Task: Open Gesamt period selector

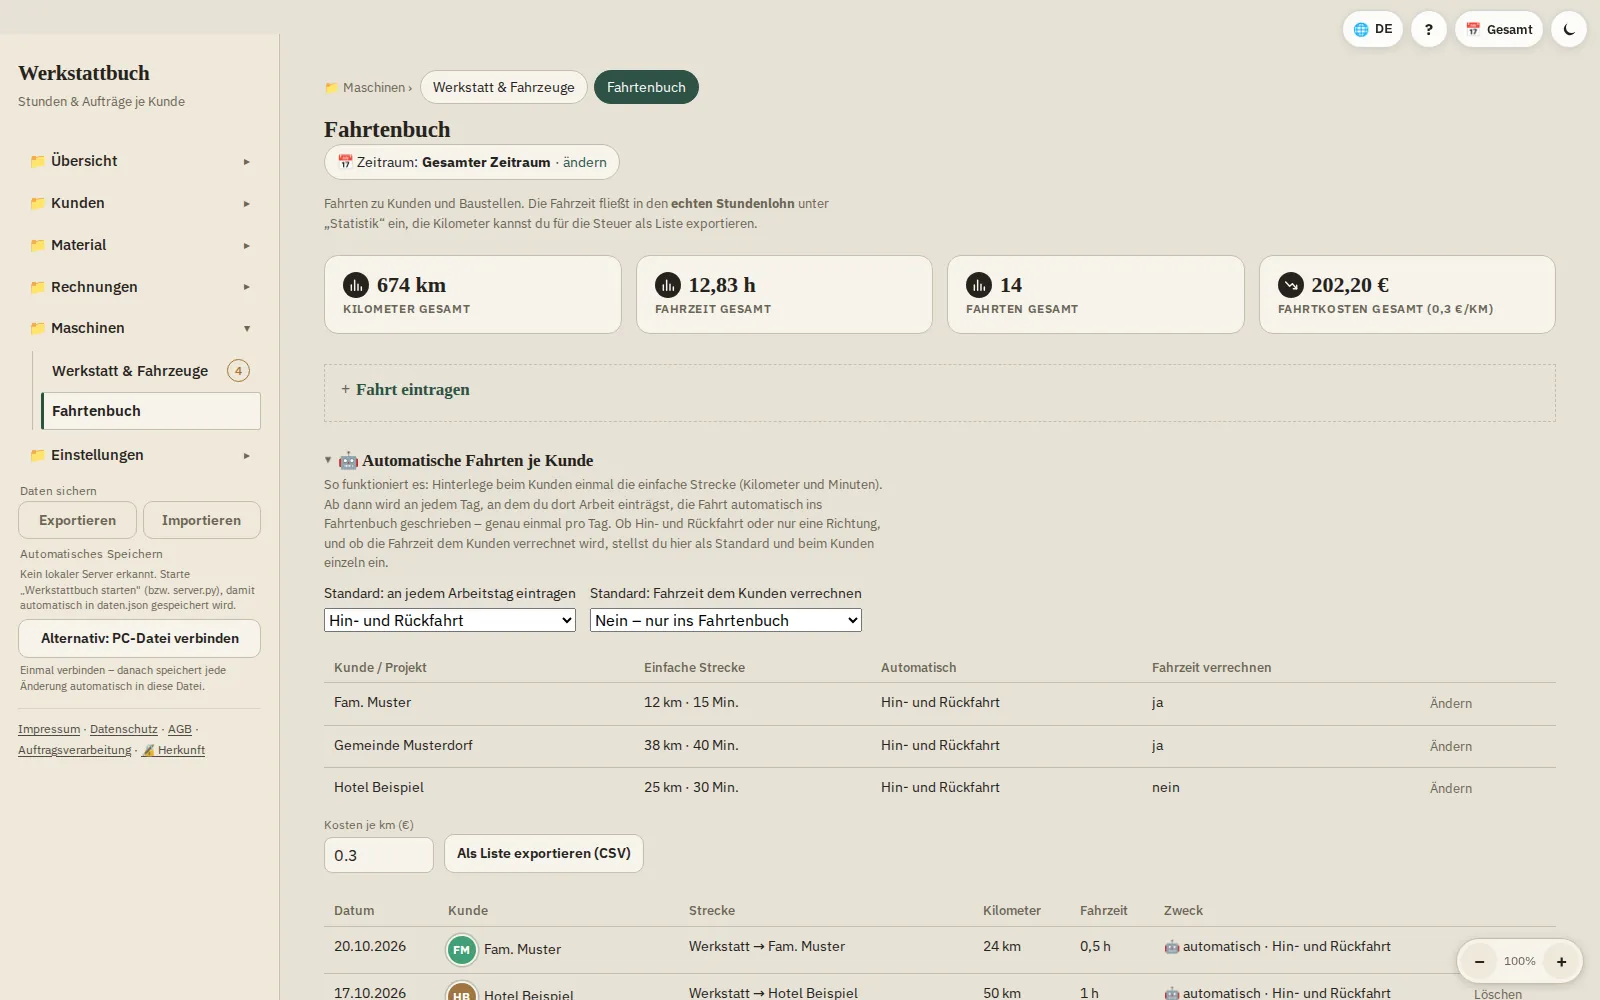Action: tap(1498, 29)
